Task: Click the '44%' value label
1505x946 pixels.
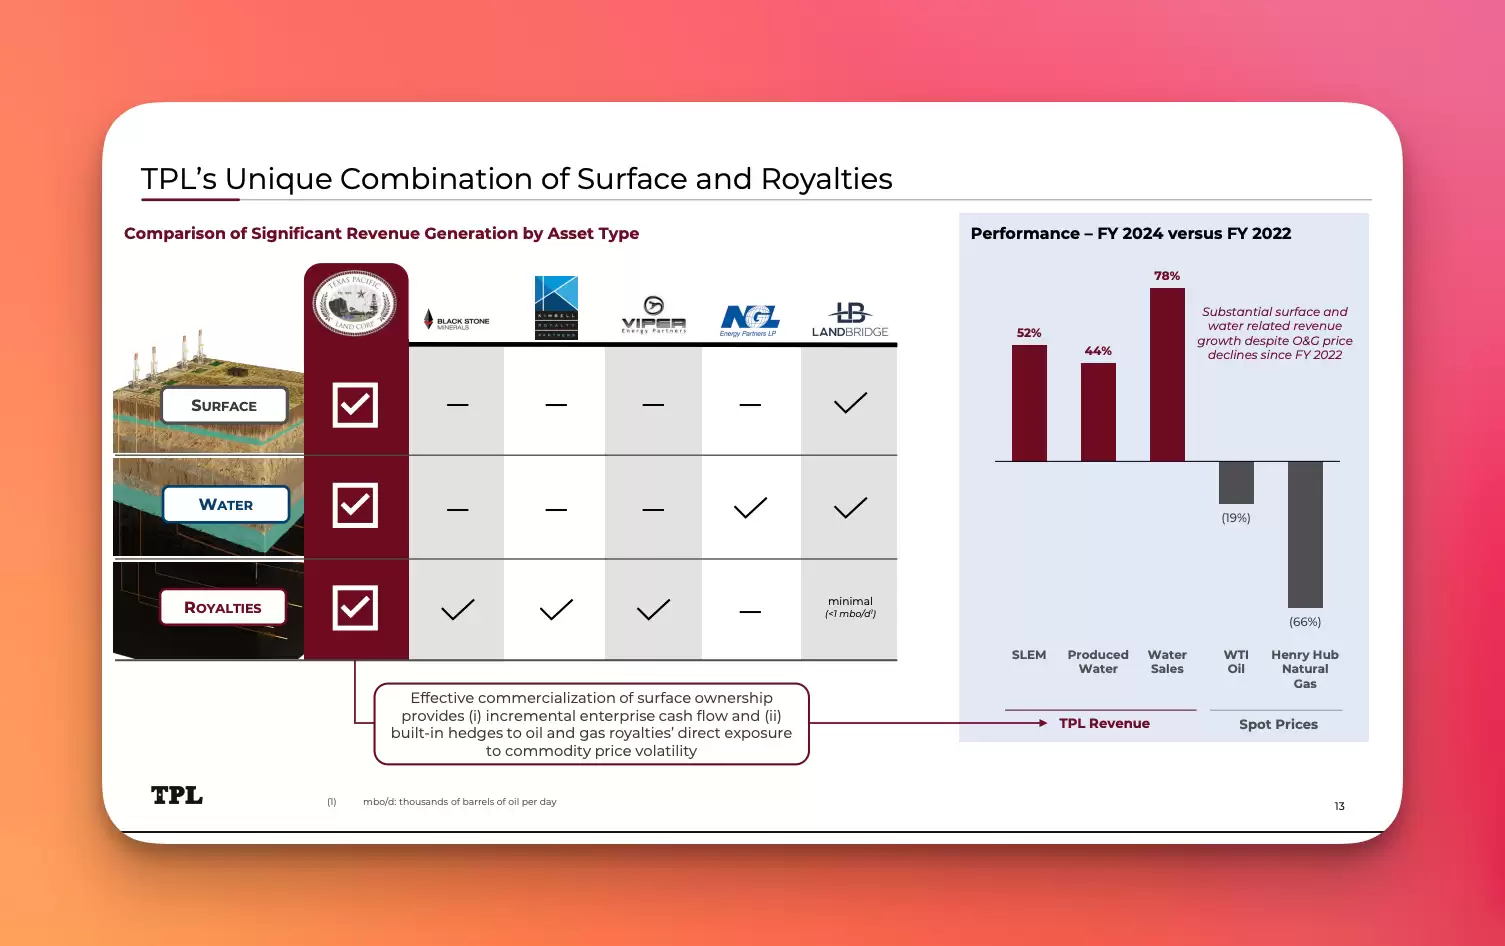Action: click(1098, 351)
